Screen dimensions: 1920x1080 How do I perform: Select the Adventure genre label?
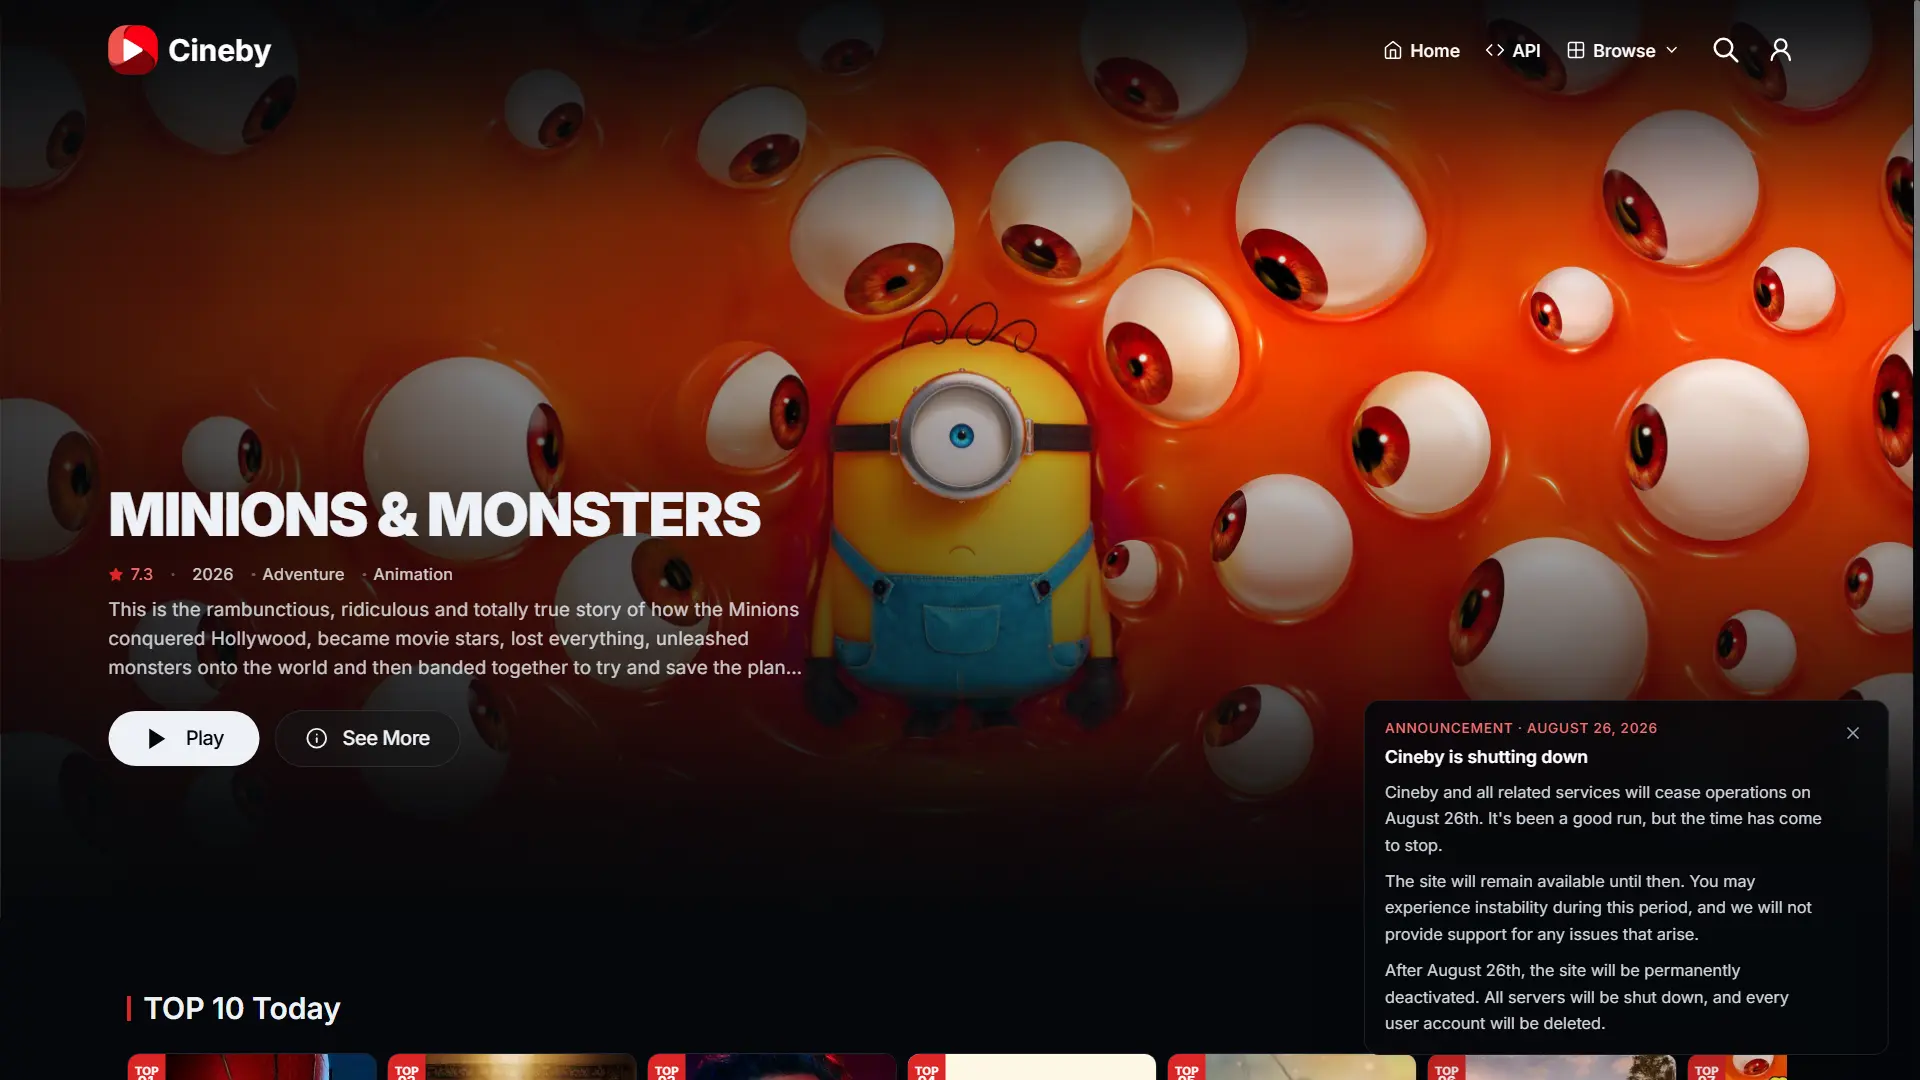(x=303, y=574)
